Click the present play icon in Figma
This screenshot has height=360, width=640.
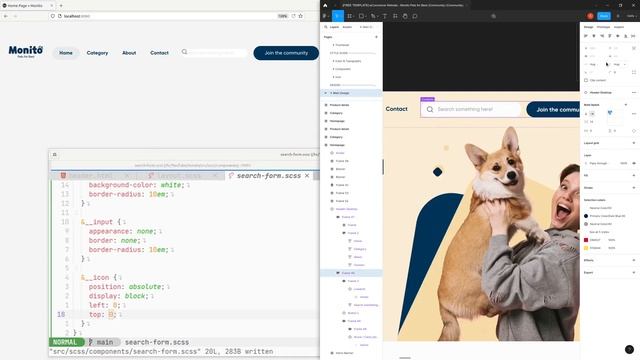click(618, 16)
